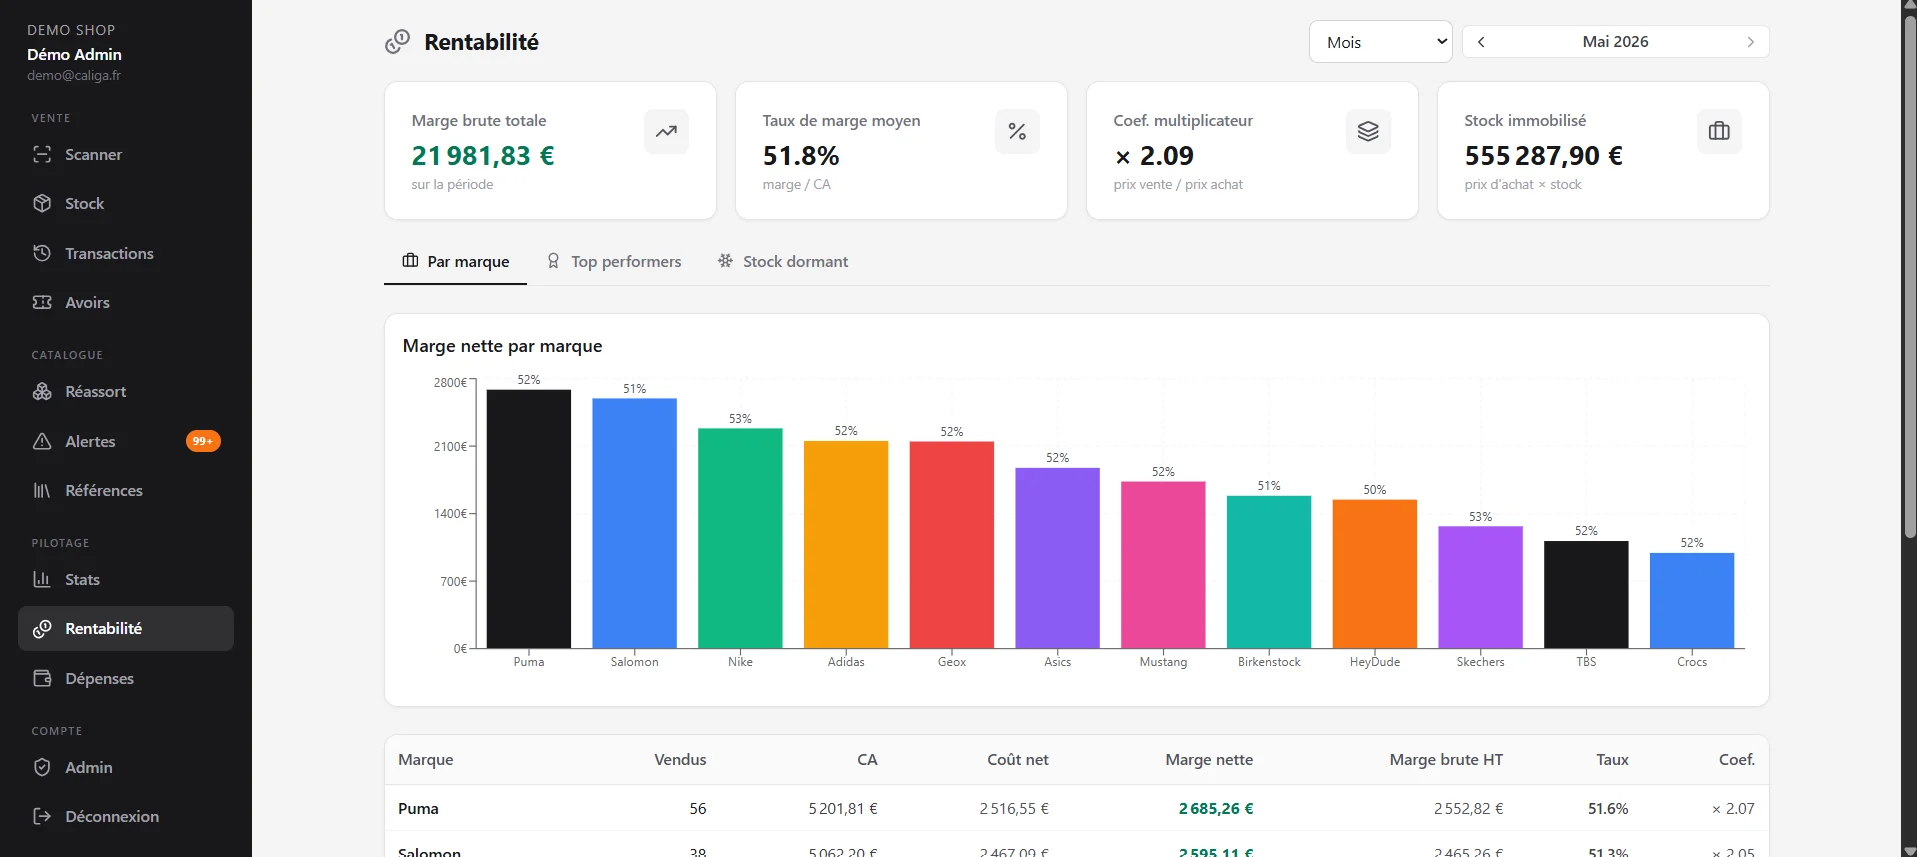Click the purple Asics chart bar
Viewport: 1917px width, 857px height.
pos(1057,558)
